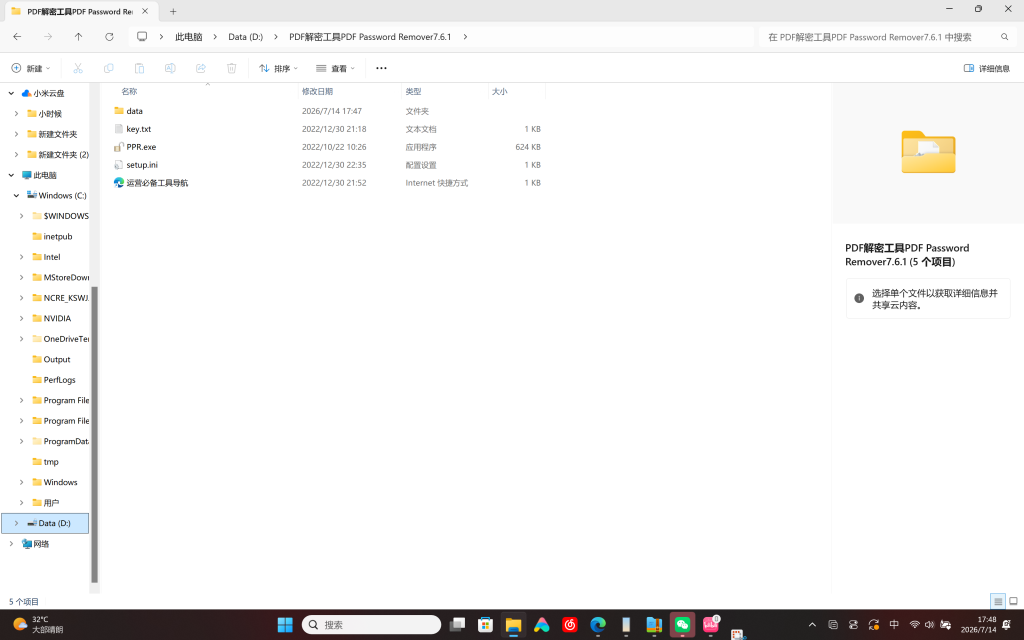Open Microsoft Edge from taskbar
1024x640 pixels.
pyautogui.click(x=598, y=625)
